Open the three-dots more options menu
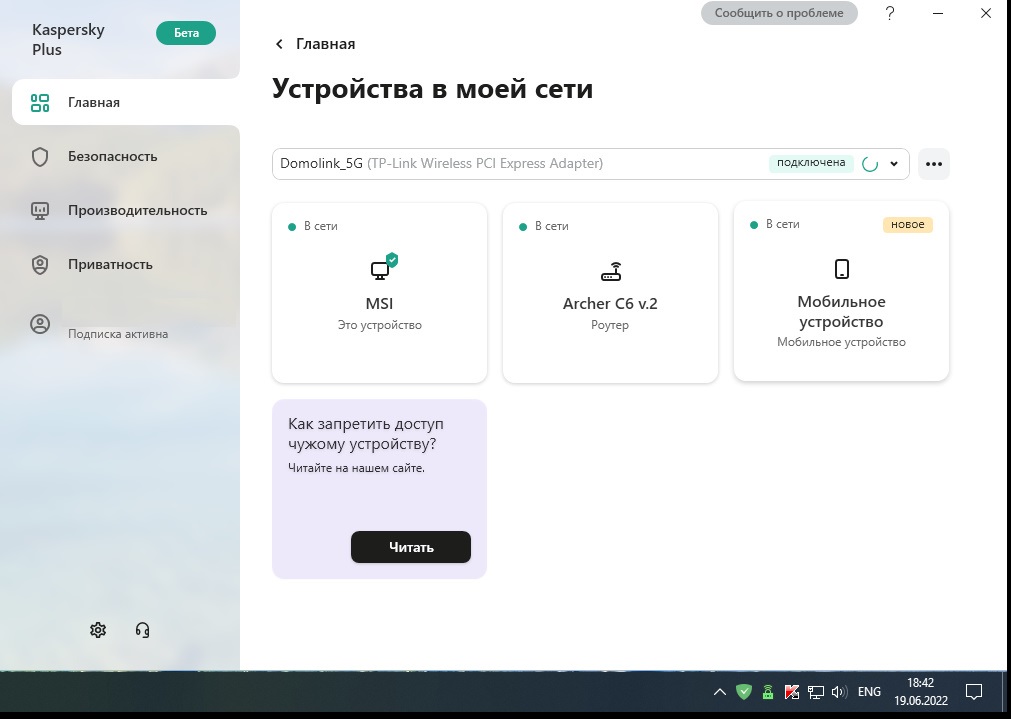This screenshot has width=1011, height=719. (x=934, y=164)
